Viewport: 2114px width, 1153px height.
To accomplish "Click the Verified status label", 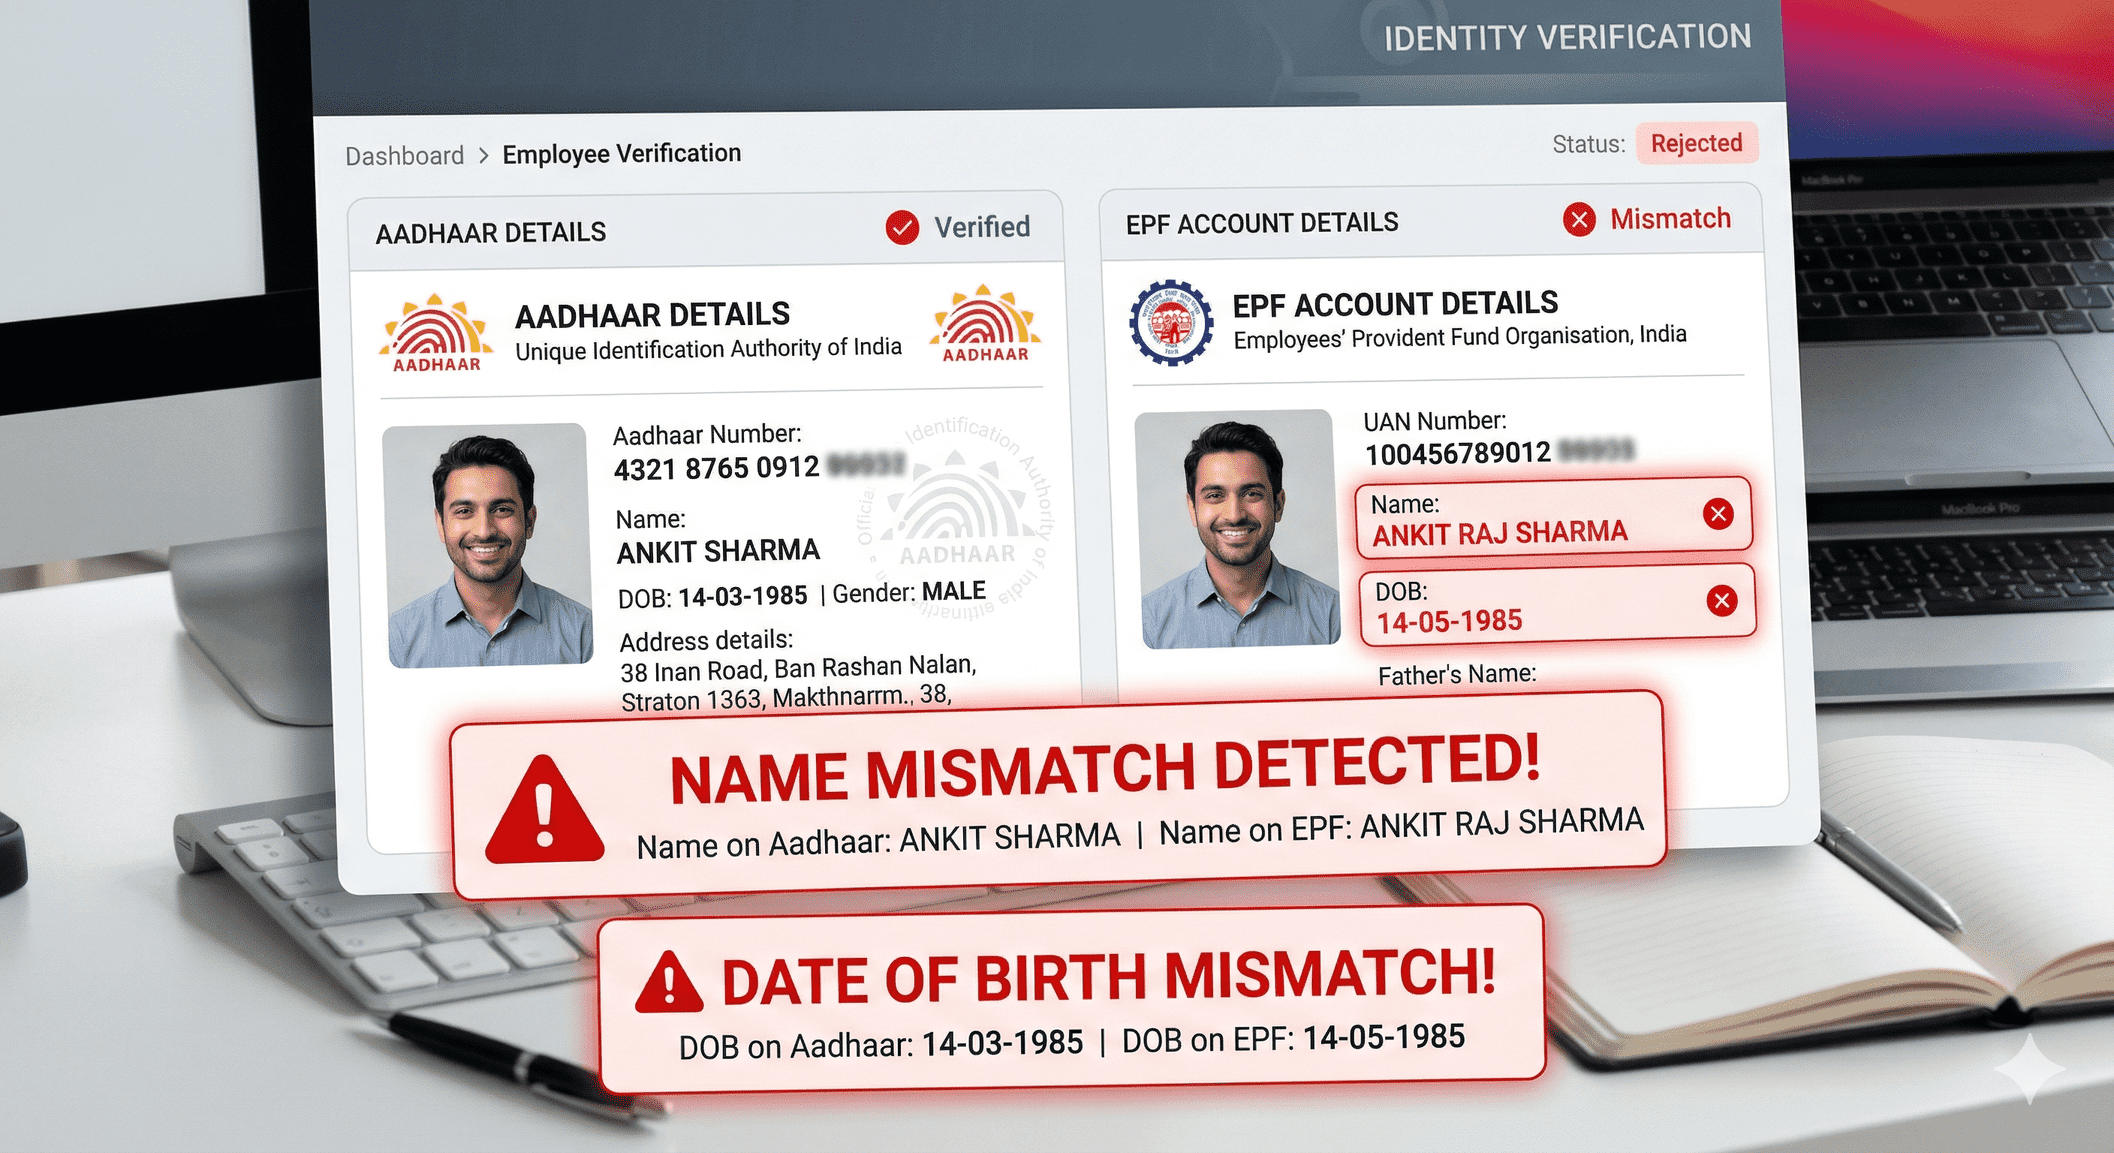I will (982, 228).
